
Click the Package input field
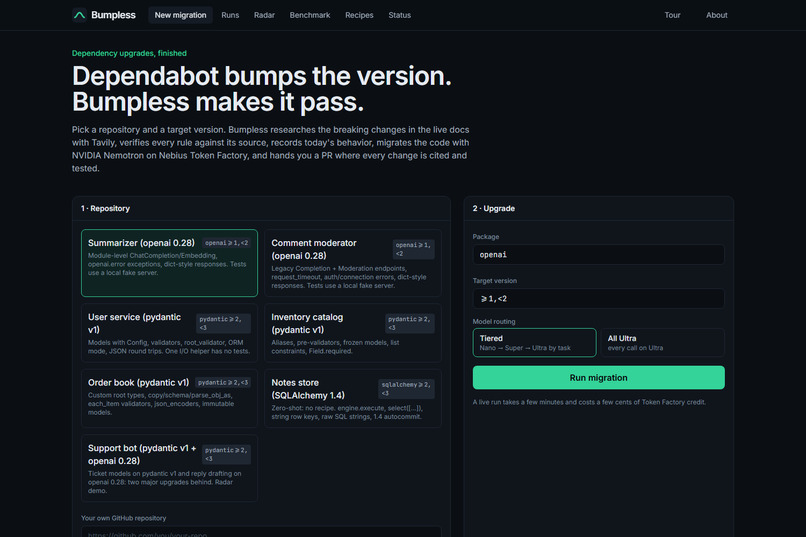coord(598,254)
